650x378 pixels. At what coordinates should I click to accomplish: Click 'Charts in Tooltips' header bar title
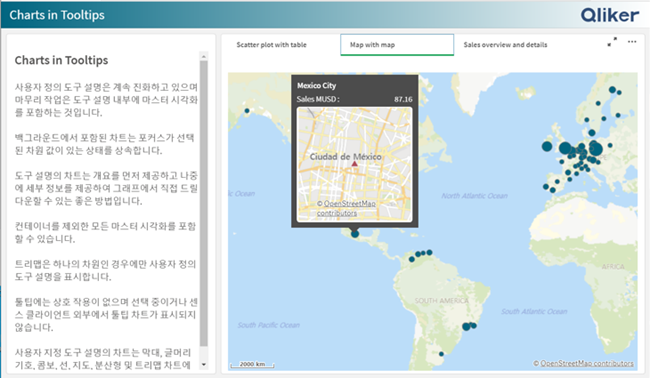pos(57,15)
